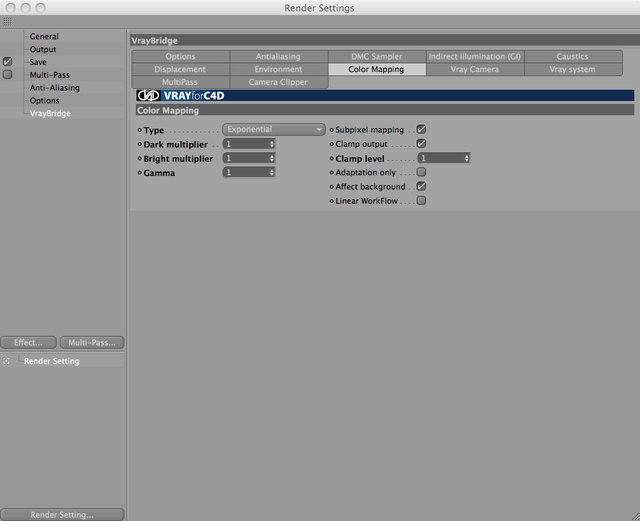
Task: Click the Bright multiplier animation circle marker
Action: click(x=140, y=158)
